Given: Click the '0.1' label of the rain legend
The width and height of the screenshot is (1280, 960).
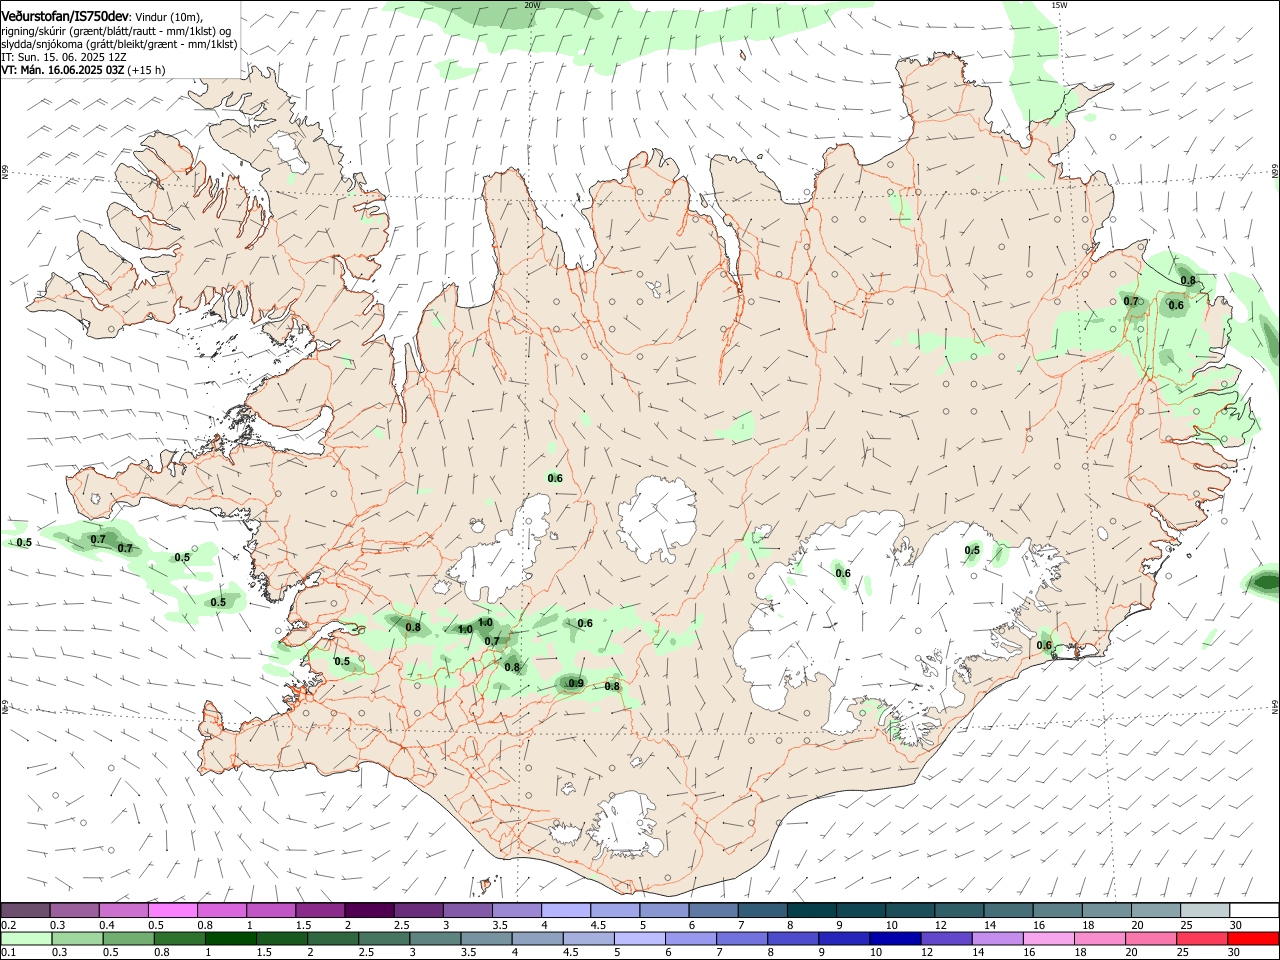Looking at the screenshot, I should [x=8, y=953].
